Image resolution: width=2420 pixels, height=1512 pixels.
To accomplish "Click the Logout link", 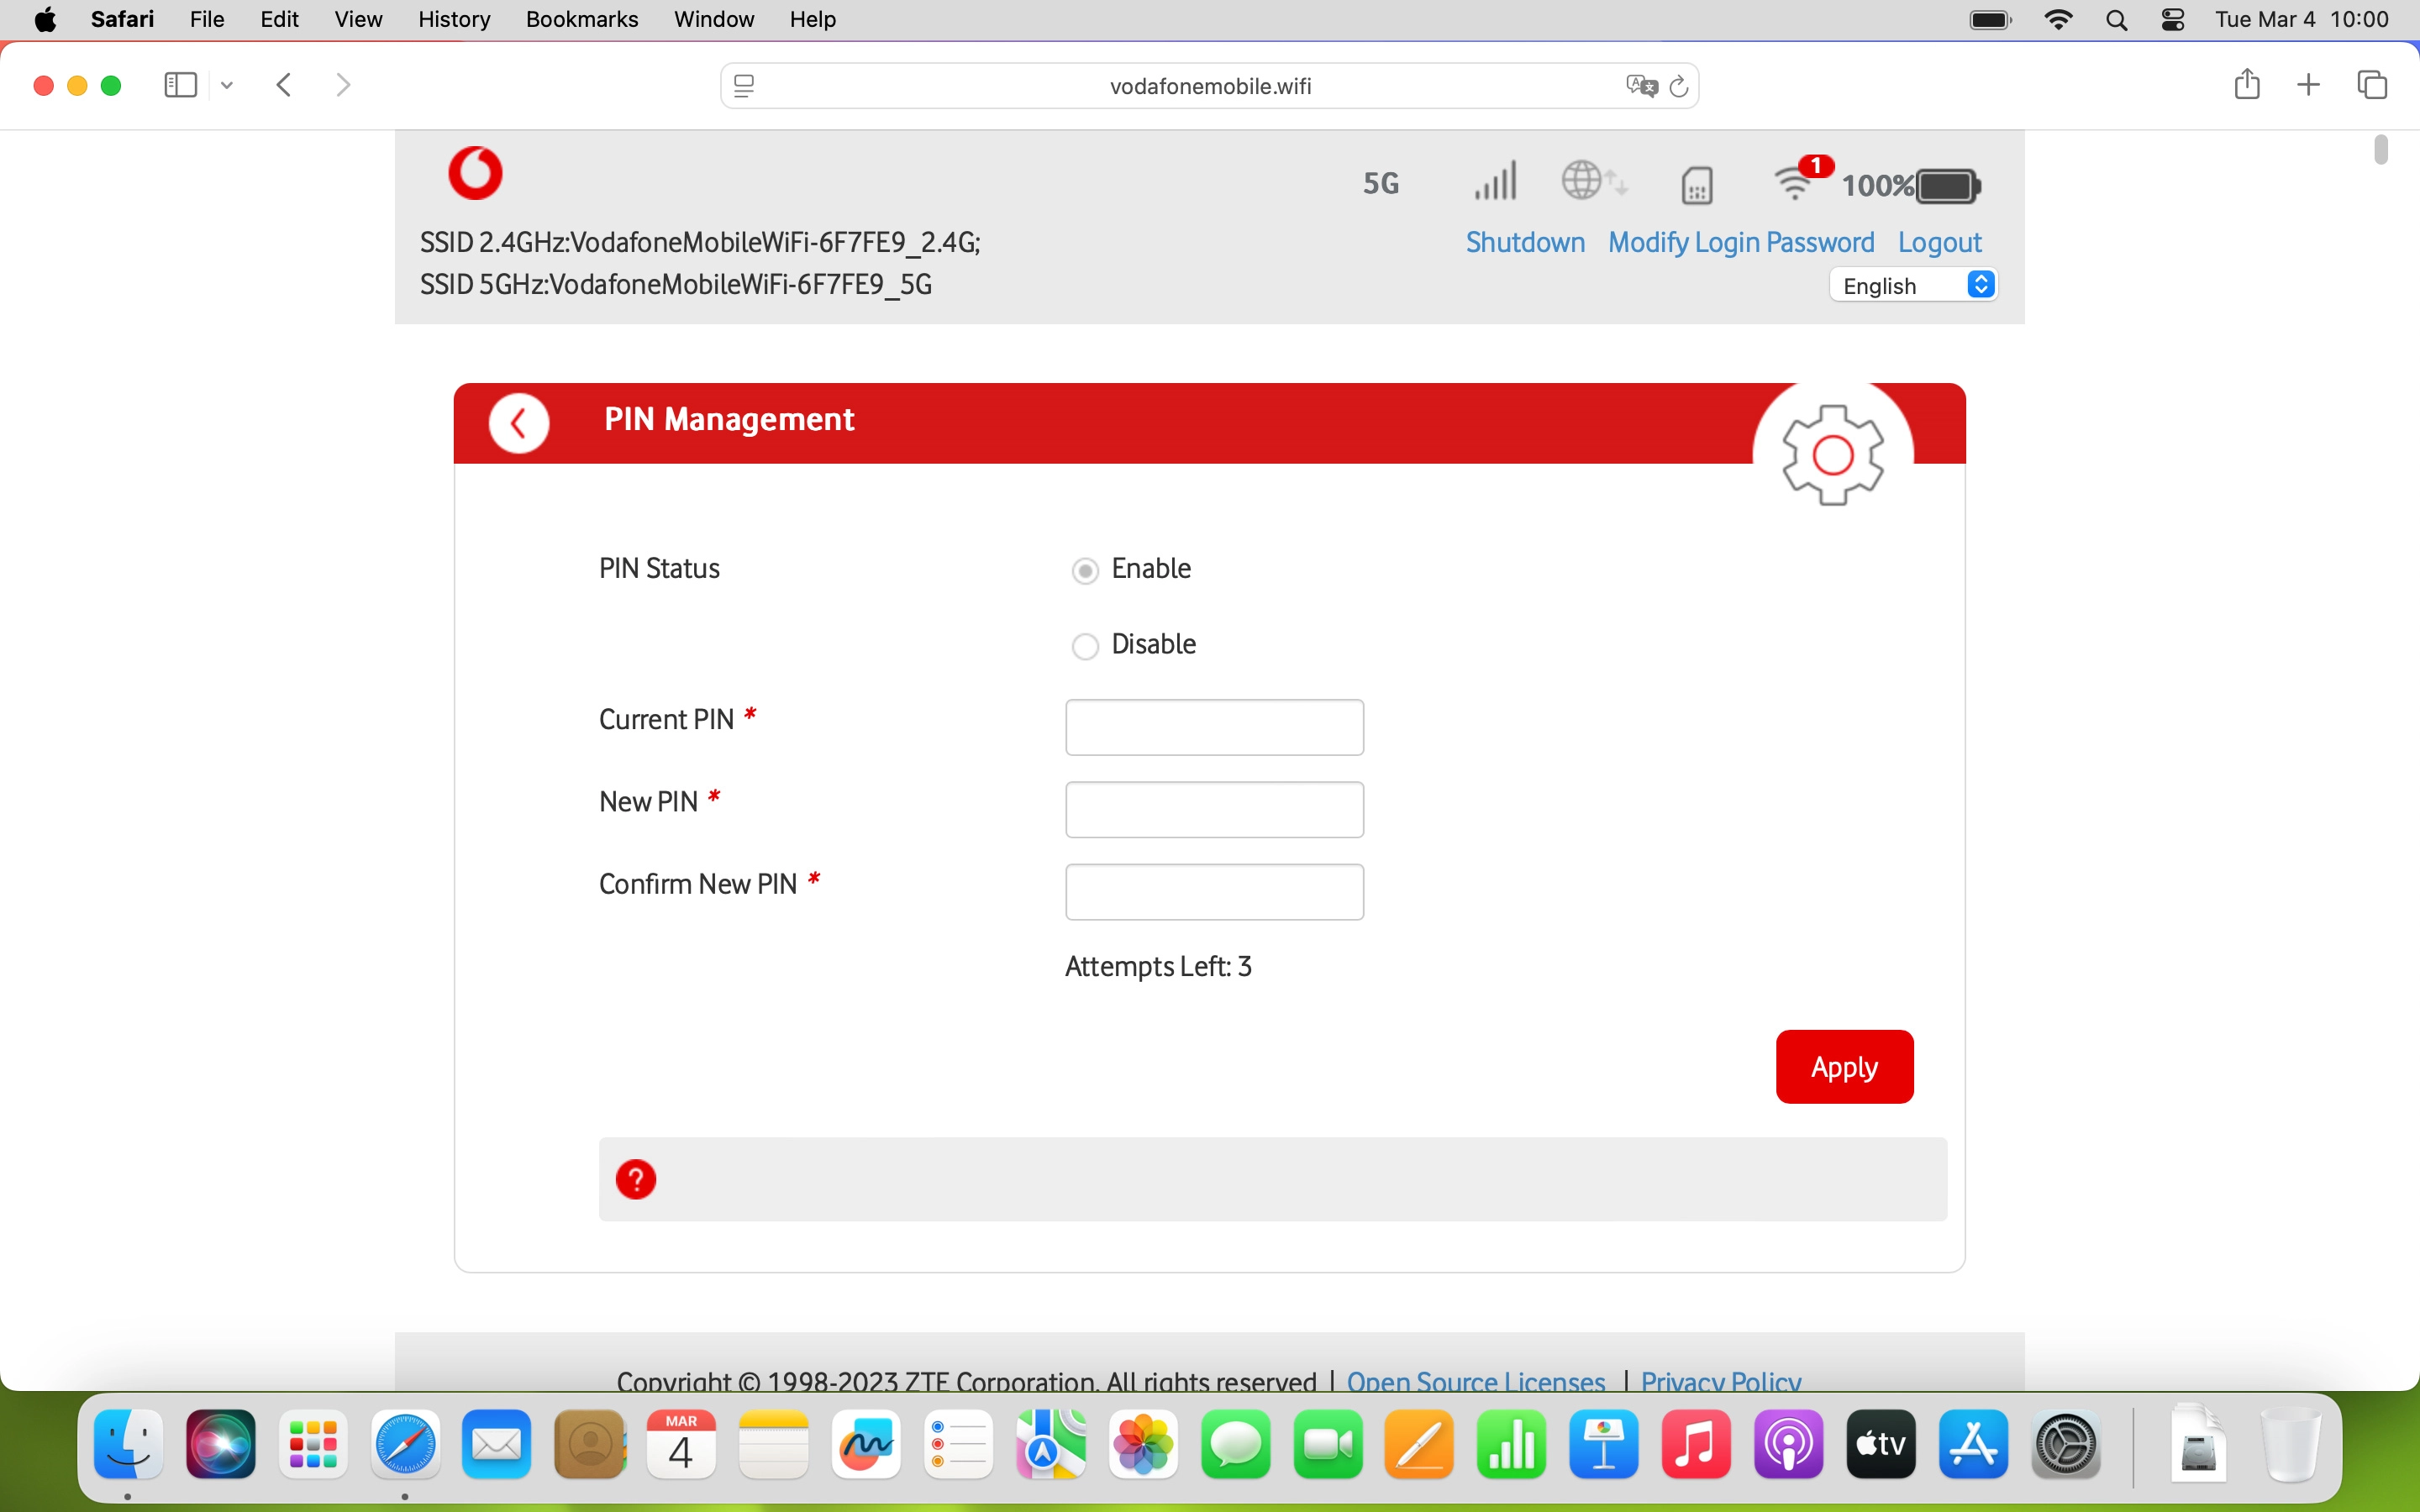I will coord(1939,242).
